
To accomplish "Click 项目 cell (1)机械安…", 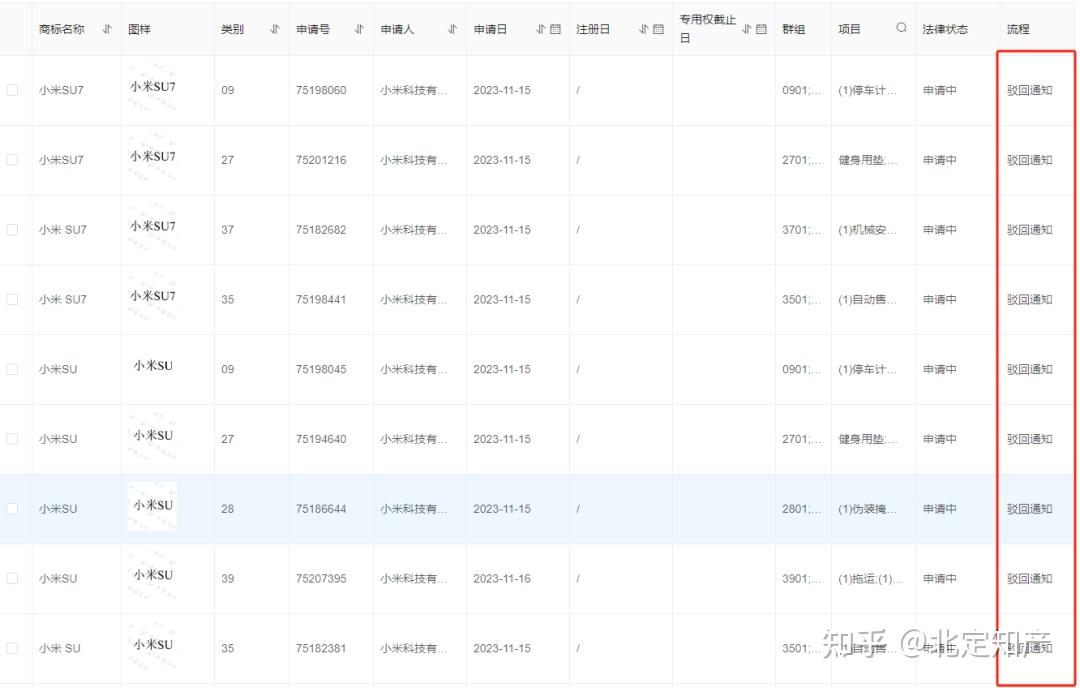I will pos(868,229).
